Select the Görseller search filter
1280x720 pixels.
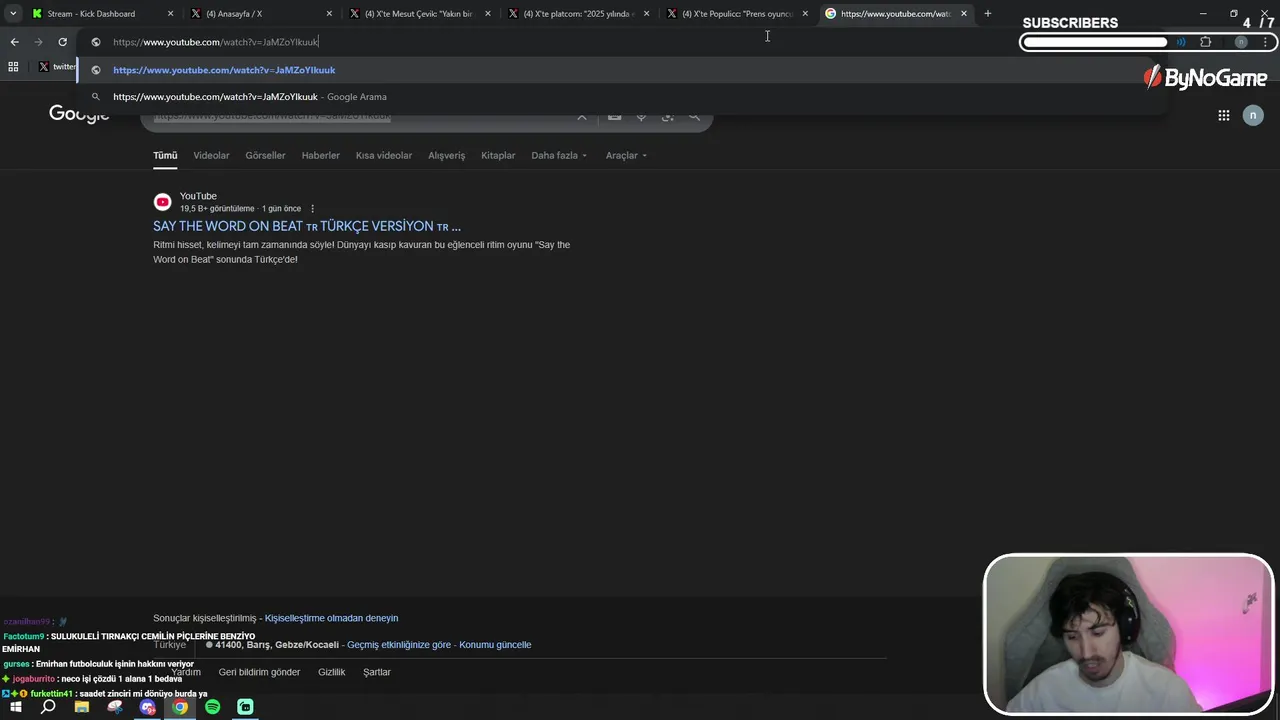point(265,155)
